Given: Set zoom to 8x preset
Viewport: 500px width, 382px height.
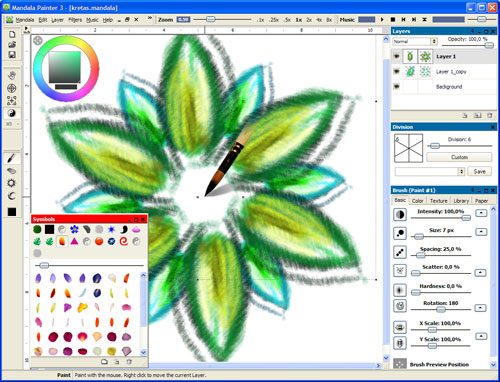Looking at the screenshot, I should [x=329, y=20].
